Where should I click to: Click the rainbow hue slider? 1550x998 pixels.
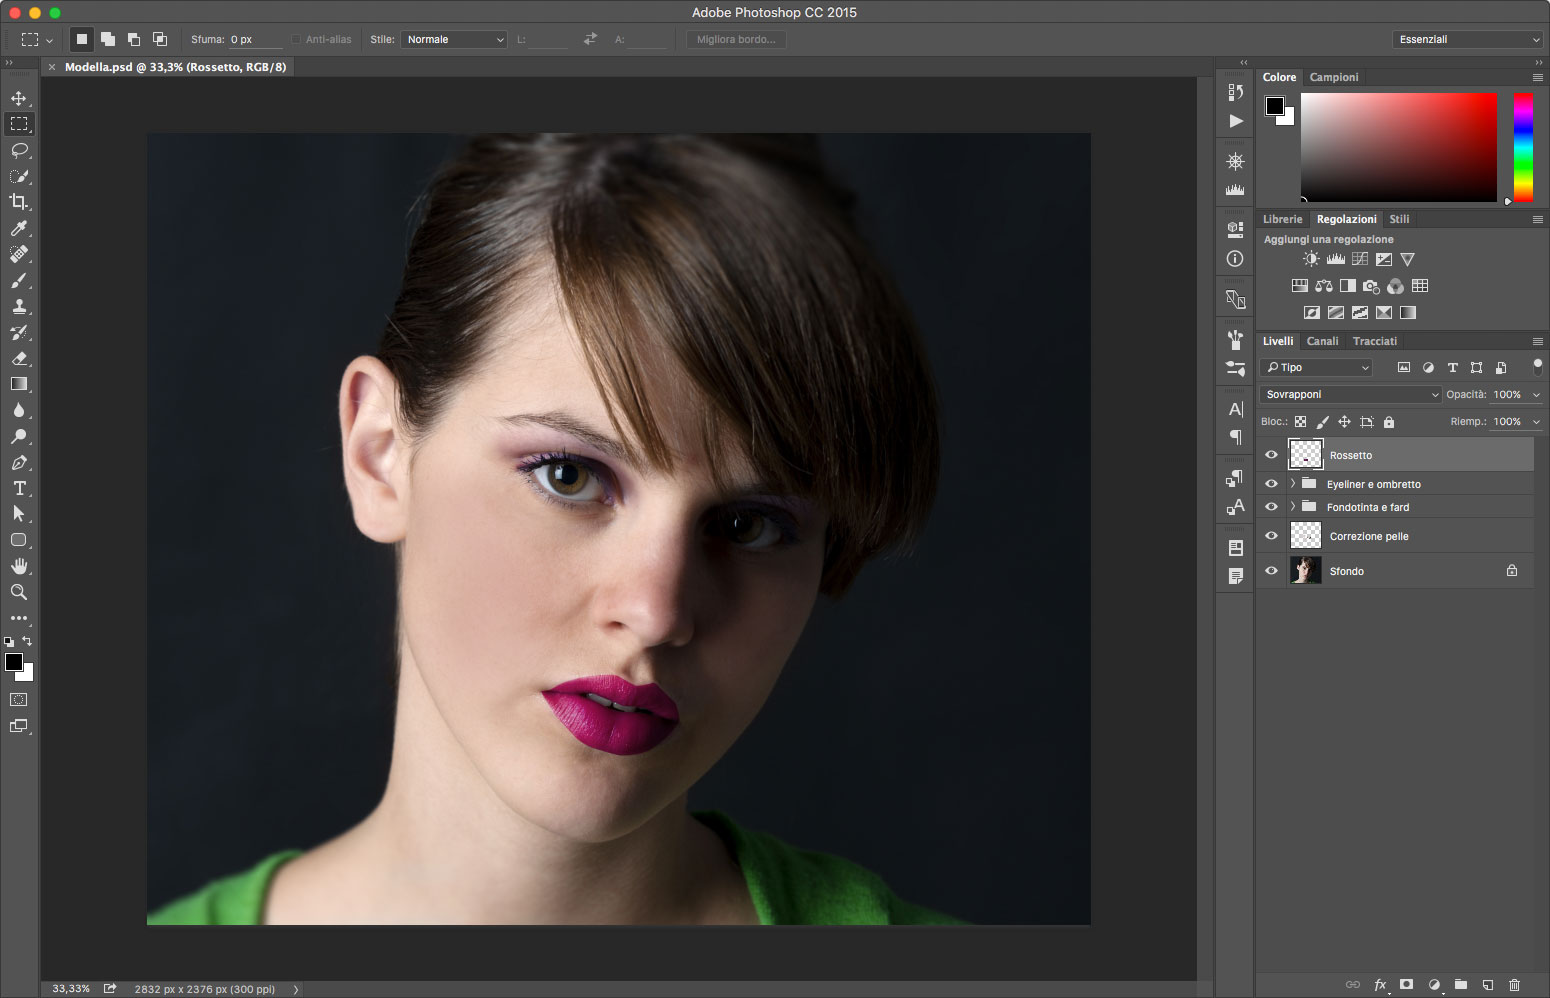tap(1523, 147)
